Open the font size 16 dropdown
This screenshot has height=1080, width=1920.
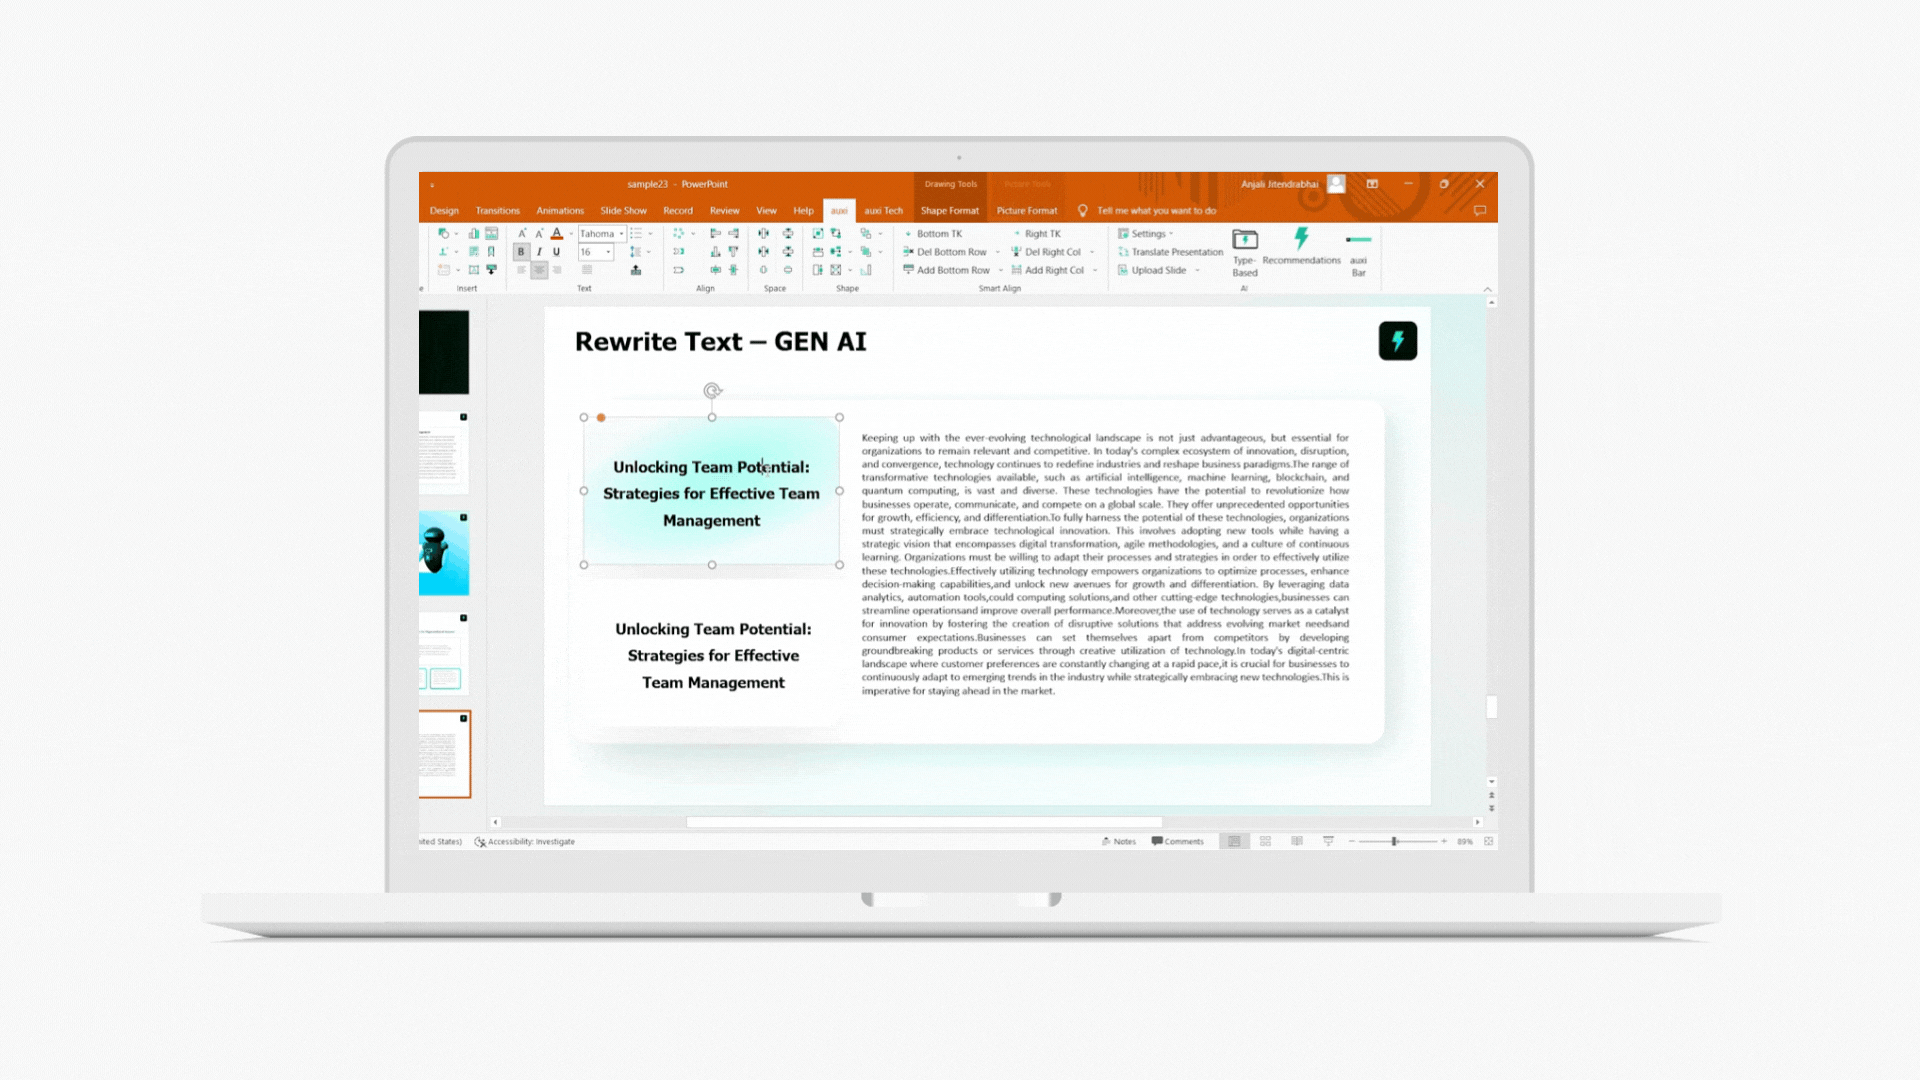point(608,252)
